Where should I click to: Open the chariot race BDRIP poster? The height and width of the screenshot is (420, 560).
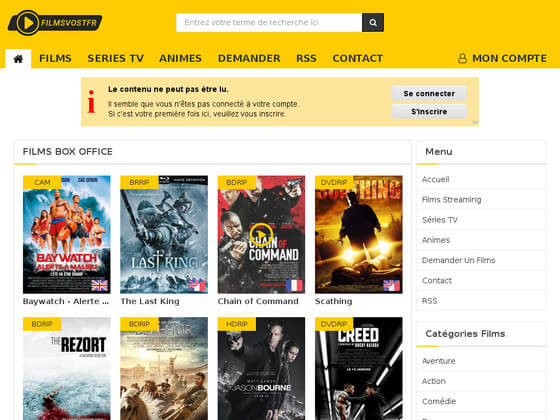[164, 369]
